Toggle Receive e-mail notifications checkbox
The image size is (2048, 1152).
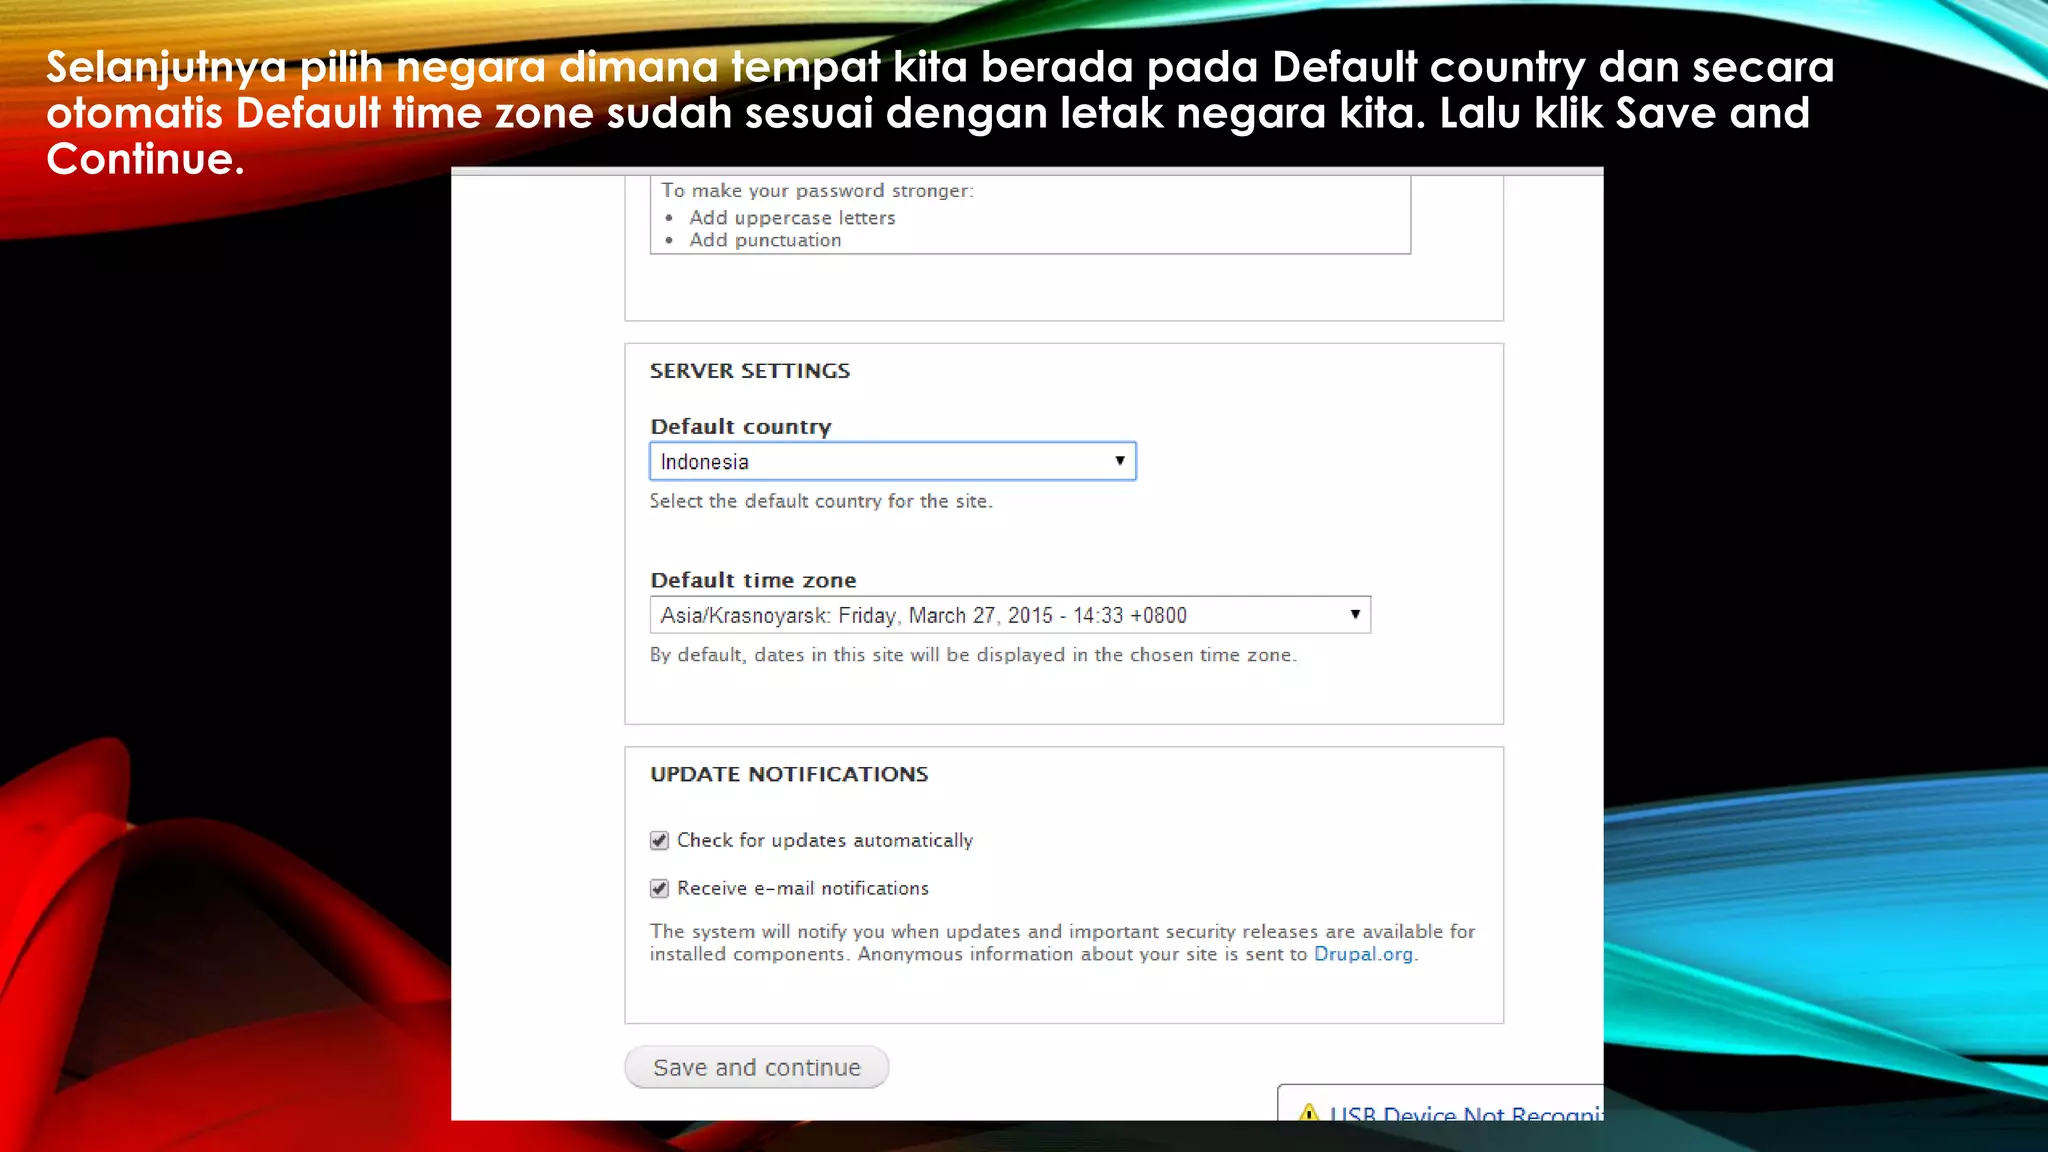[659, 889]
